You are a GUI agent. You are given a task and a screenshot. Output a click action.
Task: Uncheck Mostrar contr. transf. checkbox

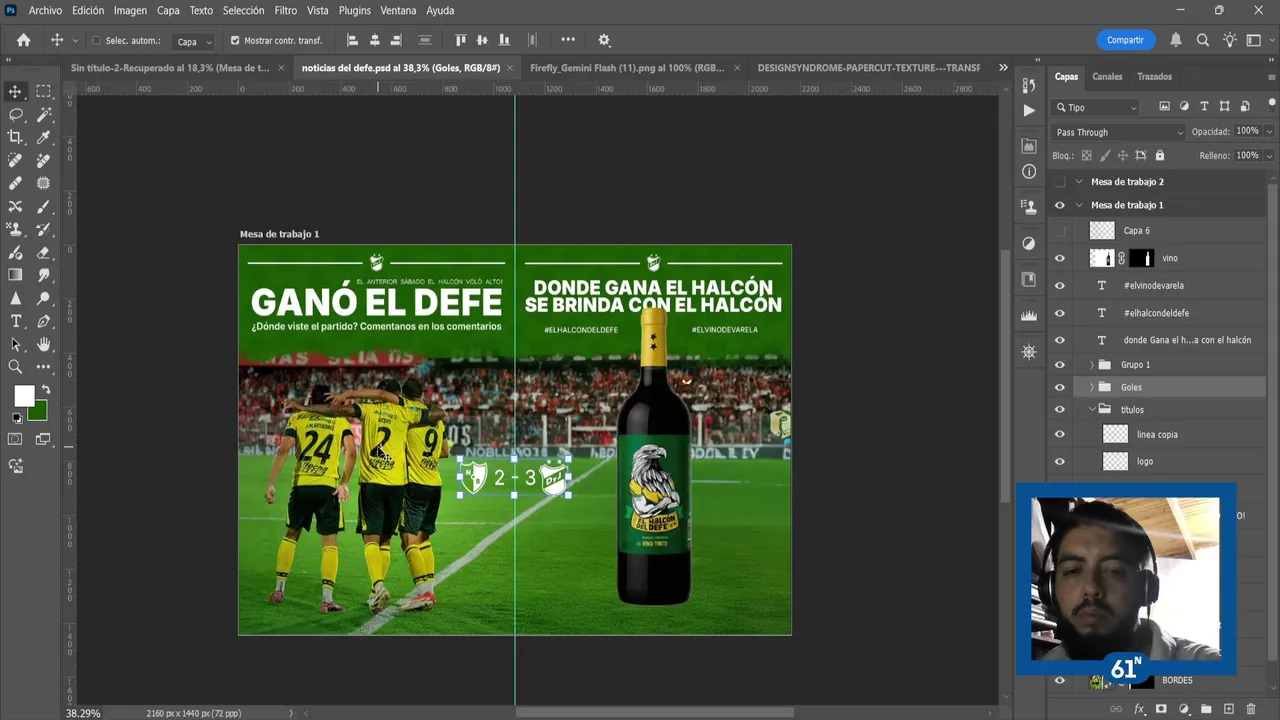pyautogui.click(x=235, y=41)
